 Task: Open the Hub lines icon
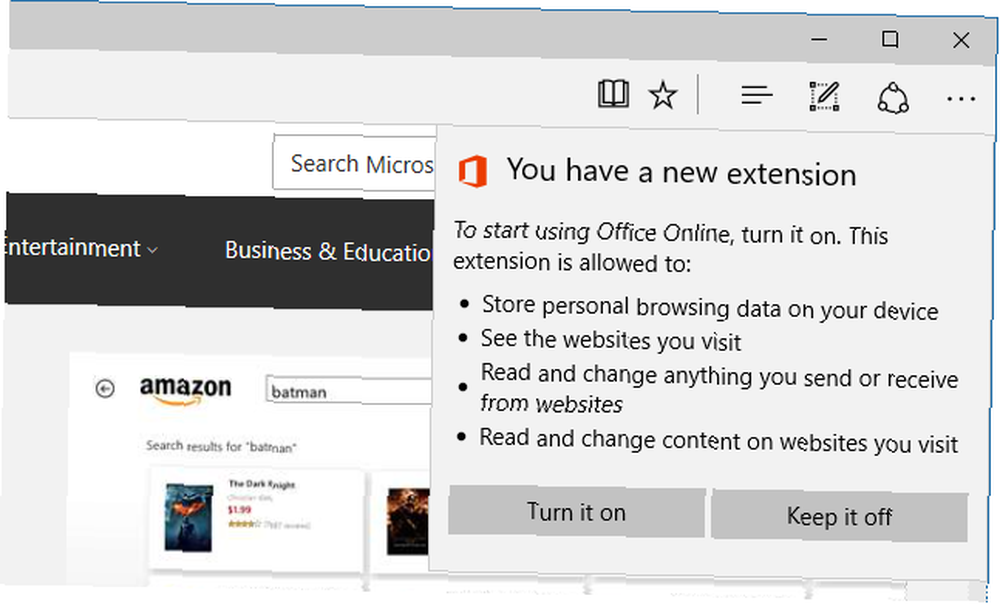pyautogui.click(x=757, y=96)
